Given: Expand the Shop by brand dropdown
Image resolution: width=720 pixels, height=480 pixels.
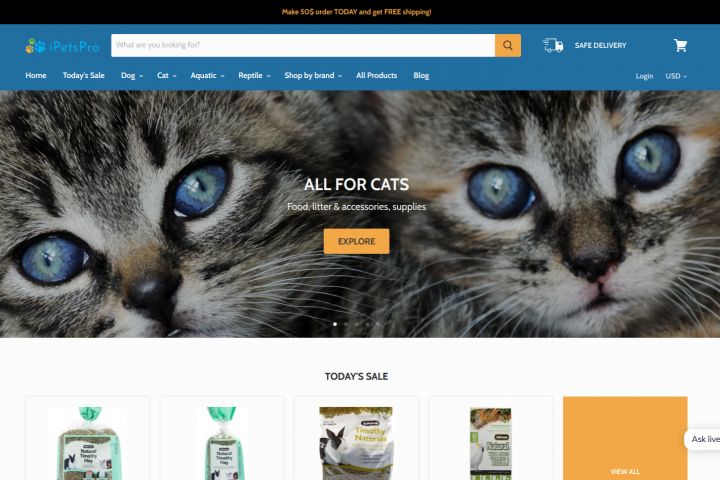Looking at the screenshot, I should coord(313,75).
